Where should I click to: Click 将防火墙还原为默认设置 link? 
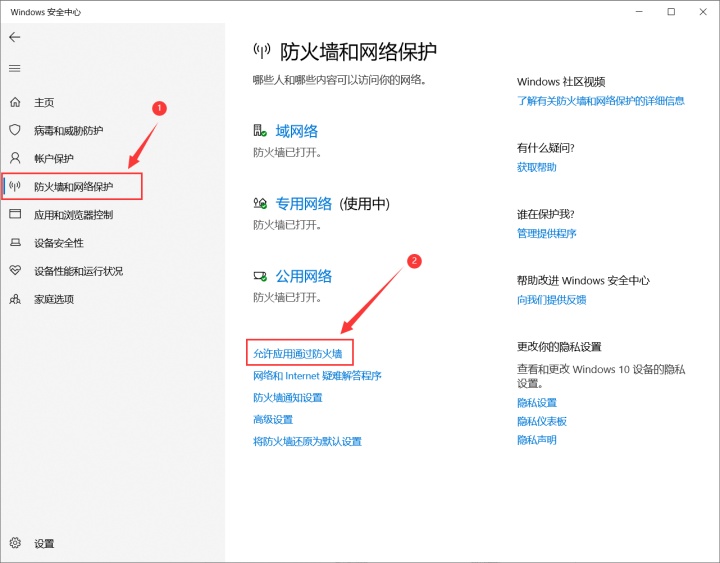pyautogui.click(x=308, y=441)
